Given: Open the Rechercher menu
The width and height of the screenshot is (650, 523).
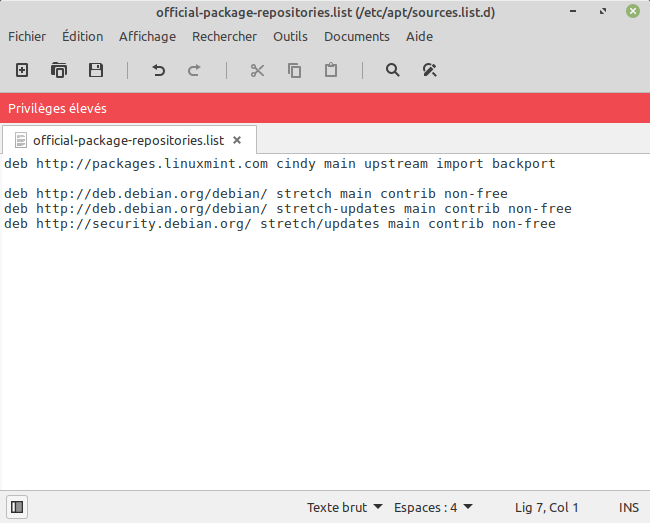Looking at the screenshot, I should [224, 36].
